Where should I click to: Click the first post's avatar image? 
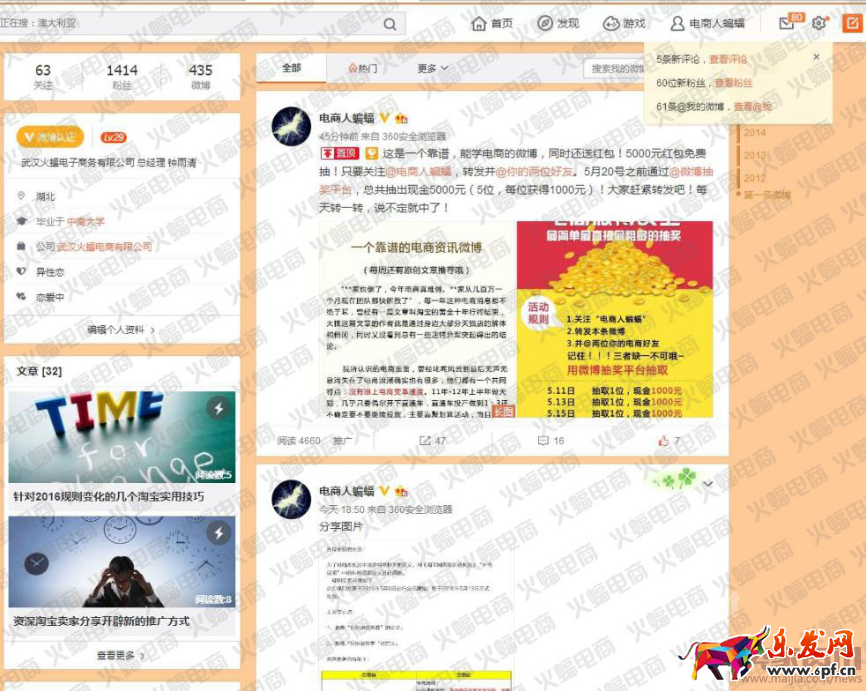tap(291, 126)
